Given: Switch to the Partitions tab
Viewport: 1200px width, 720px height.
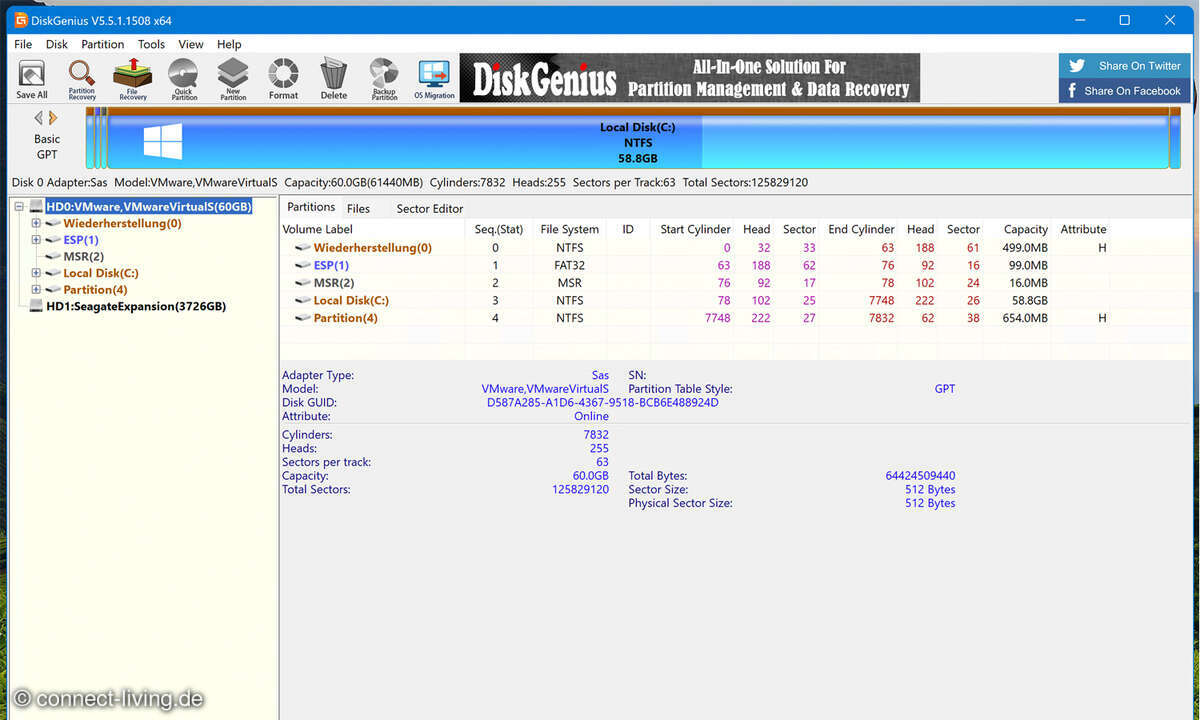Looking at the screenshot, I should (x=311, y=207).
